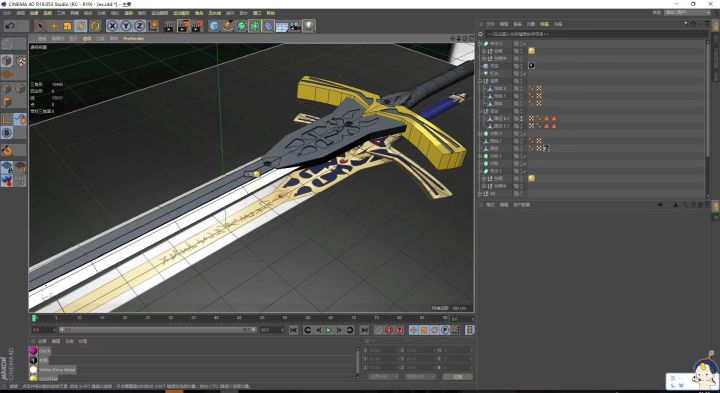Click the timeline preview range slider bar
This screenshot has width=720, height=393.
pyautogui.click(x=158, y=330)
